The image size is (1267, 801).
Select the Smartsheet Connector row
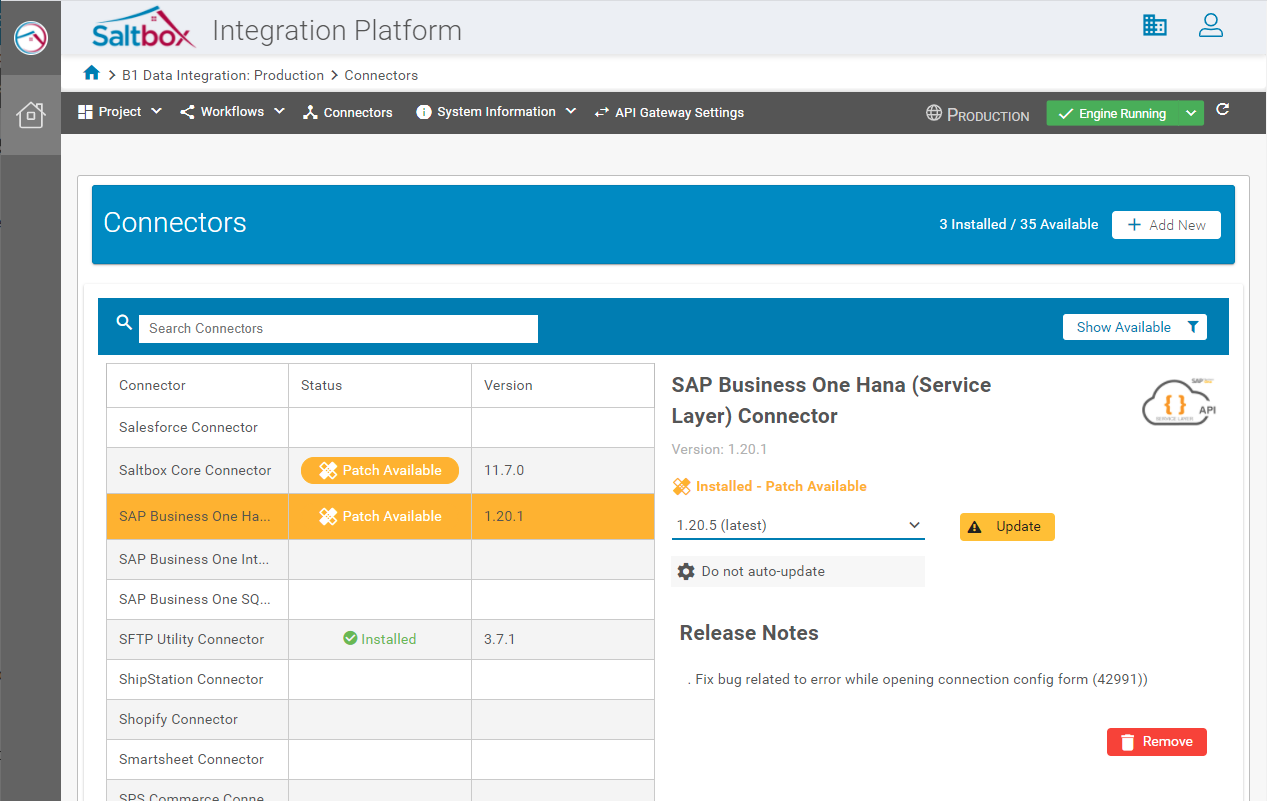380,760
